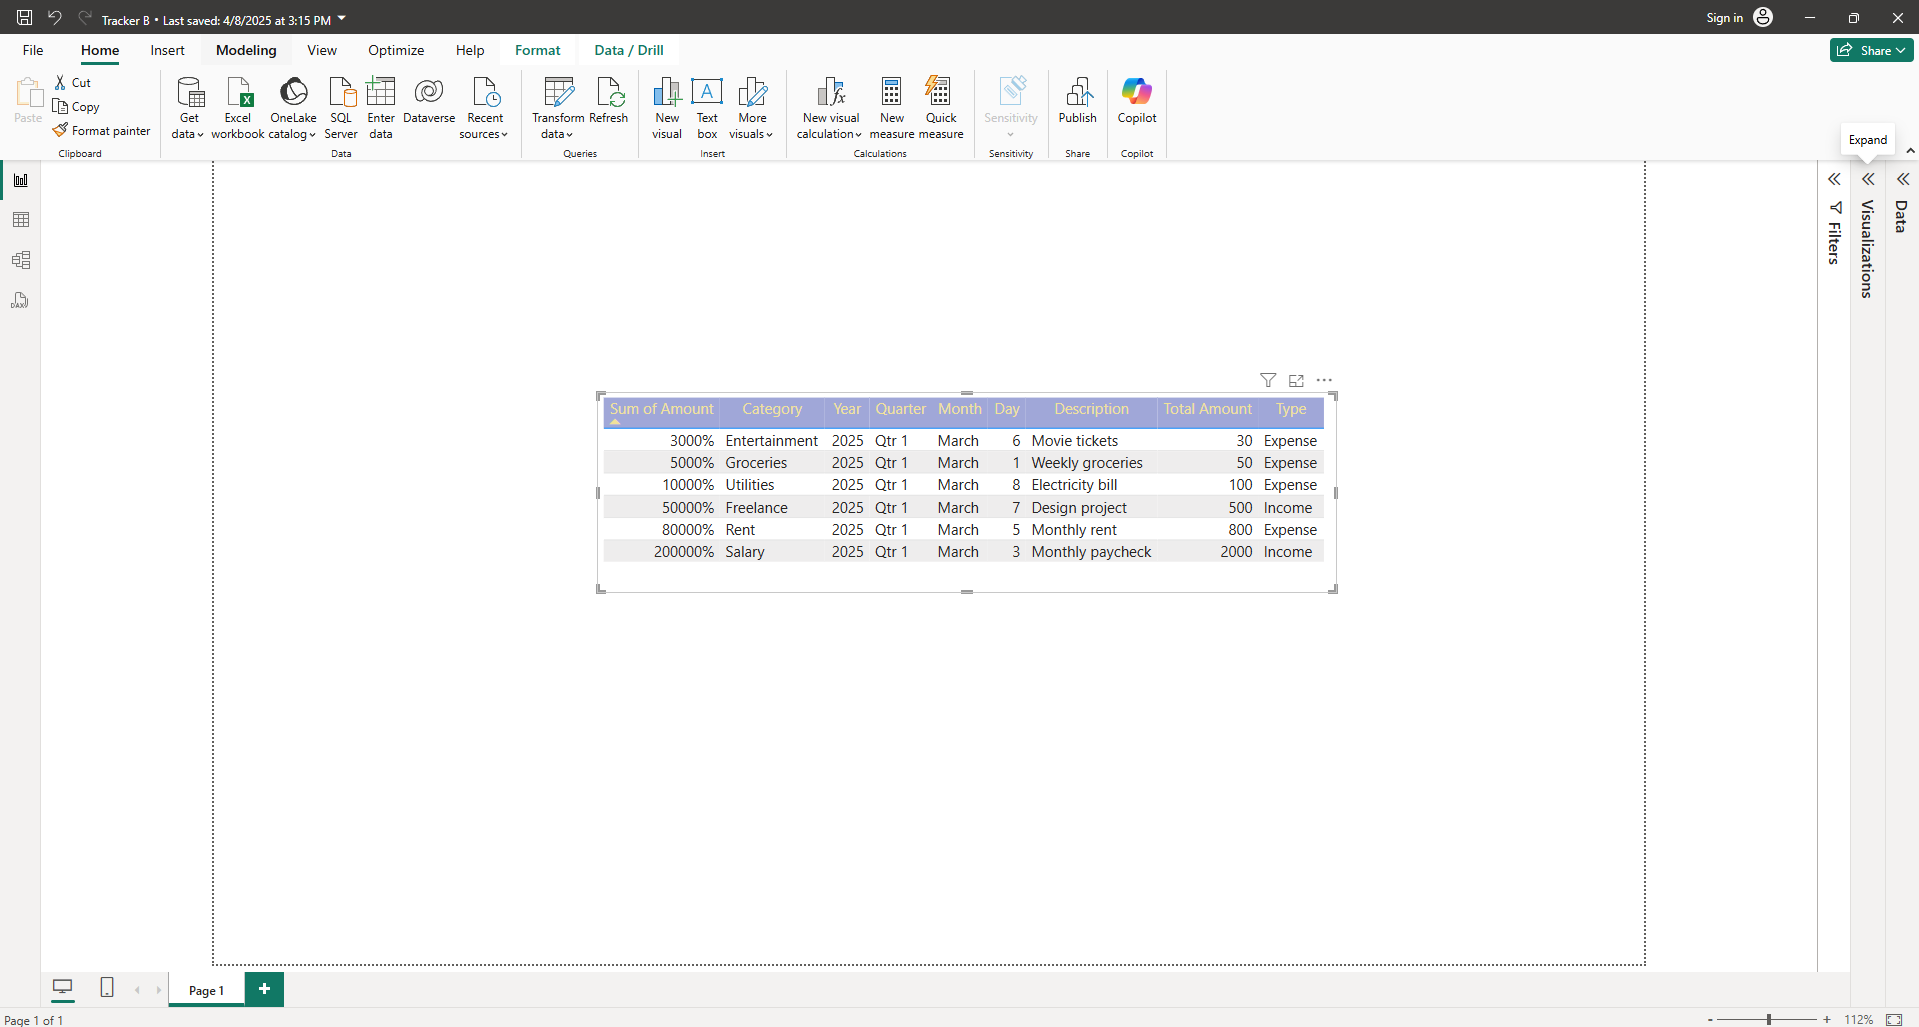1919x1027 pixels.
Task: Switch to Table view in left sidebar
Action: [x=21, y=220]
